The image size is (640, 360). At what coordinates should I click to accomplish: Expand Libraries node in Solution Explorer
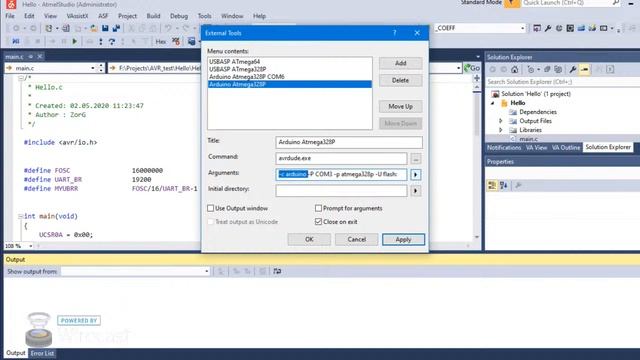pyautogui.click(x=501, y=130)
